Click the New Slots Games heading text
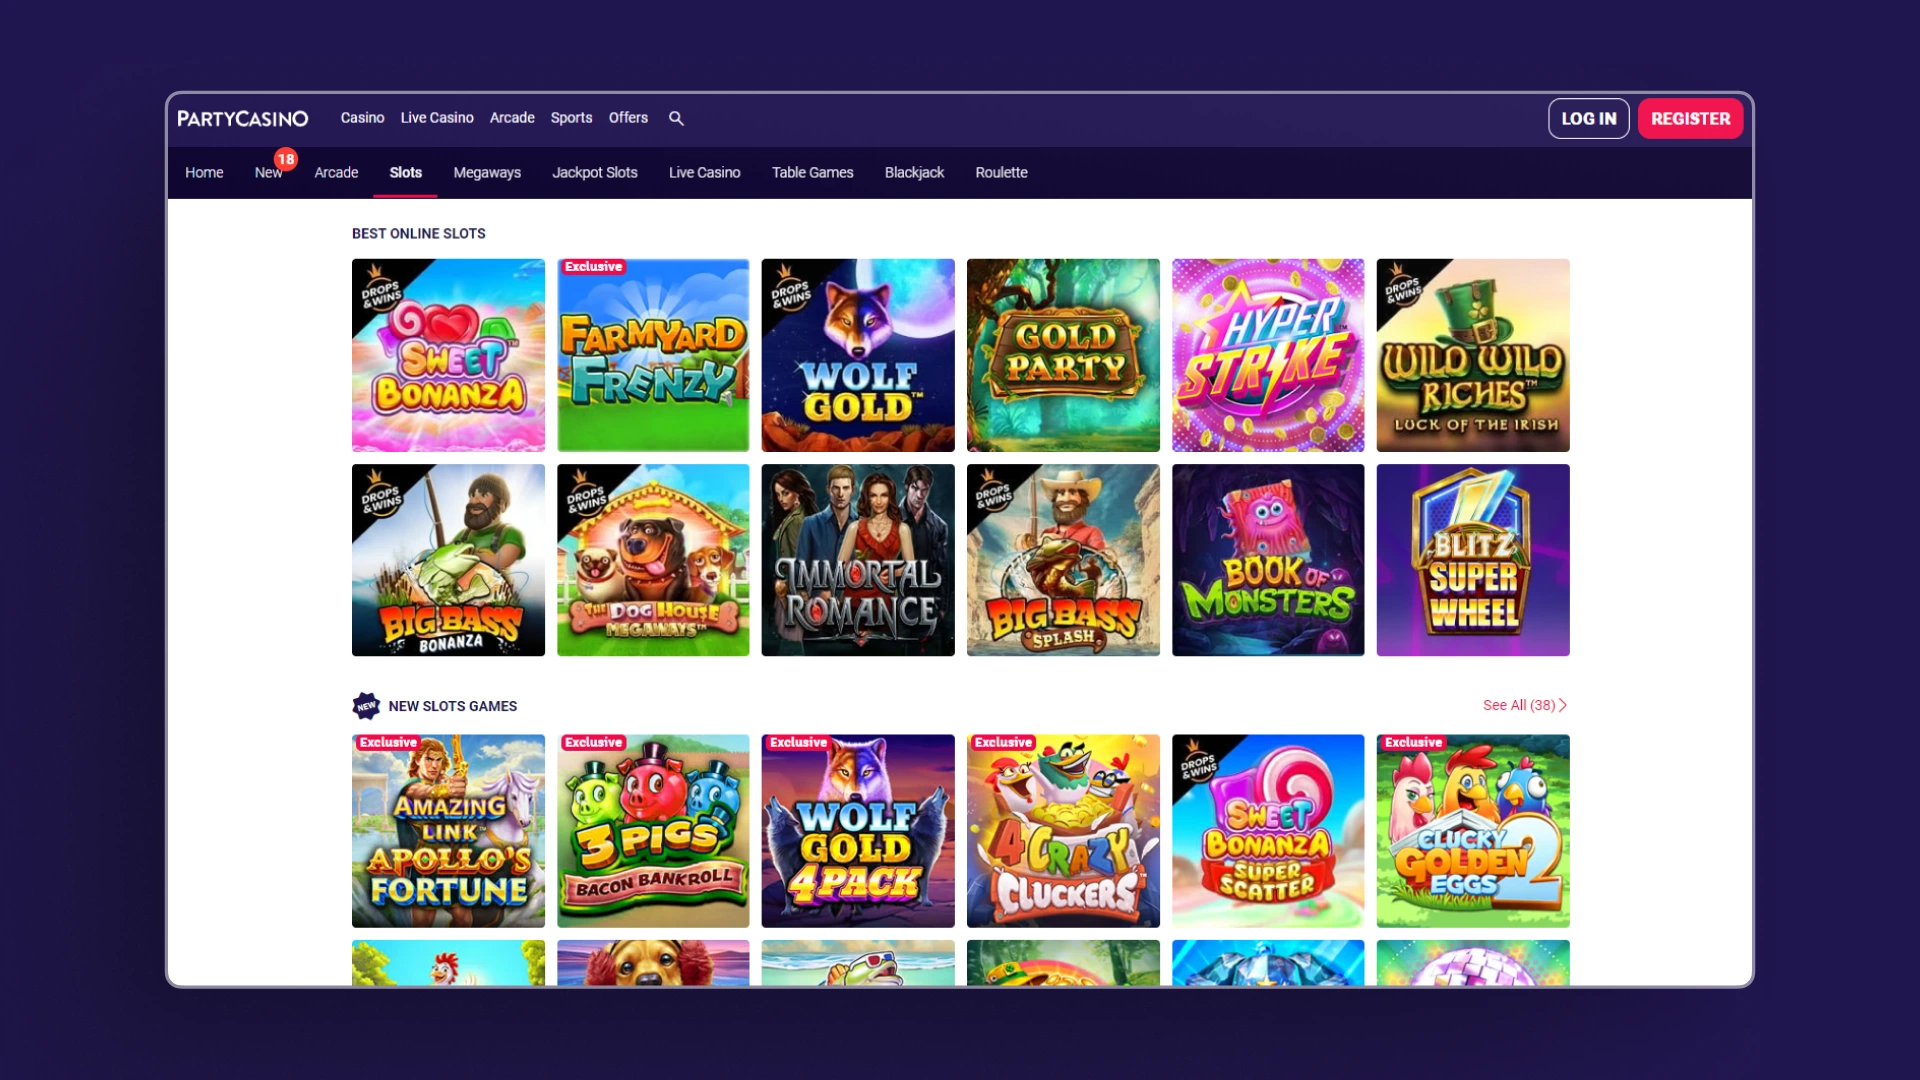Image resolution: width=1920 pixels, height=1080 pixels. click(453, 706)
